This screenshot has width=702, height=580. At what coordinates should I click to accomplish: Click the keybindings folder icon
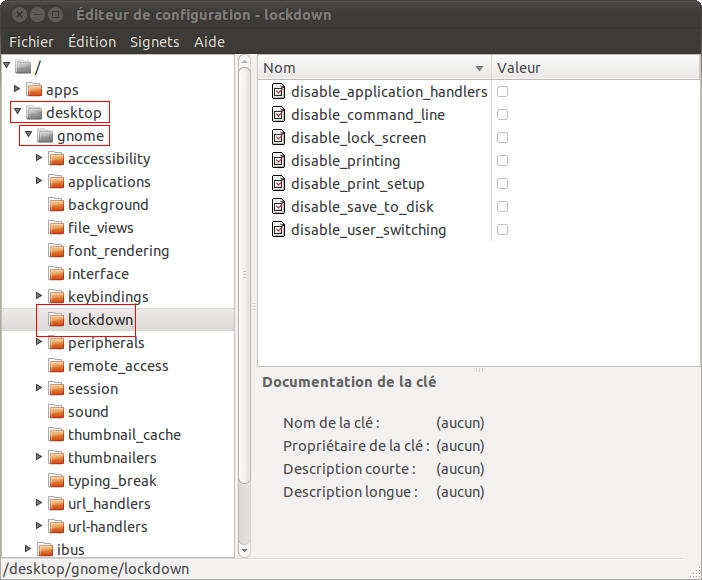tap(56, 296)
